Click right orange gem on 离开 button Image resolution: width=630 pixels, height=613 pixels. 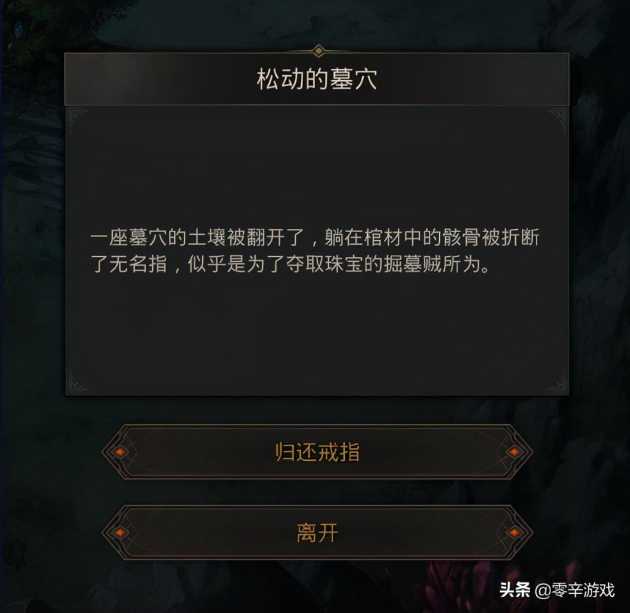(514, 533)
